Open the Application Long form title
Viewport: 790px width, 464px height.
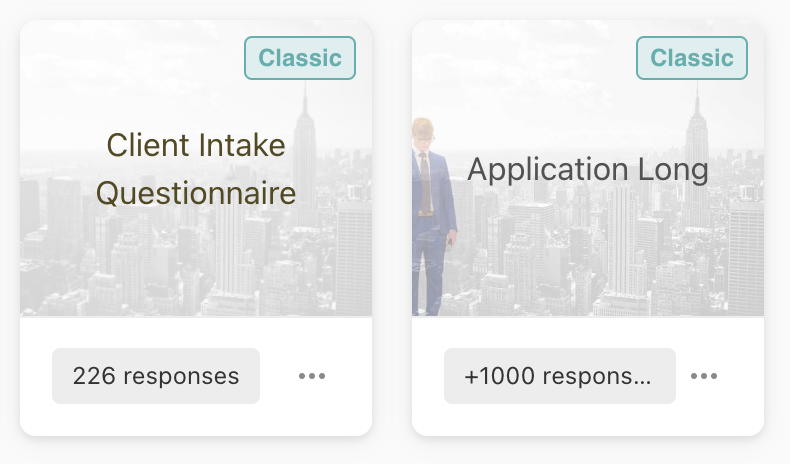click(588, 169)
